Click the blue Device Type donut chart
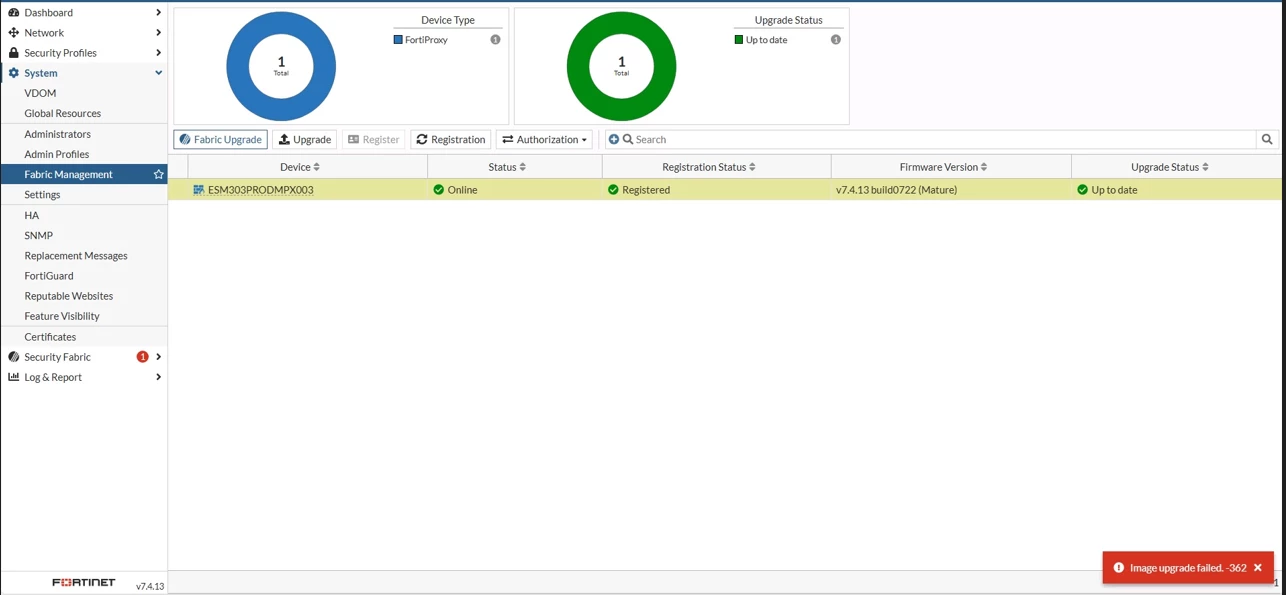The image size is (1286, 595). (281, 66)
